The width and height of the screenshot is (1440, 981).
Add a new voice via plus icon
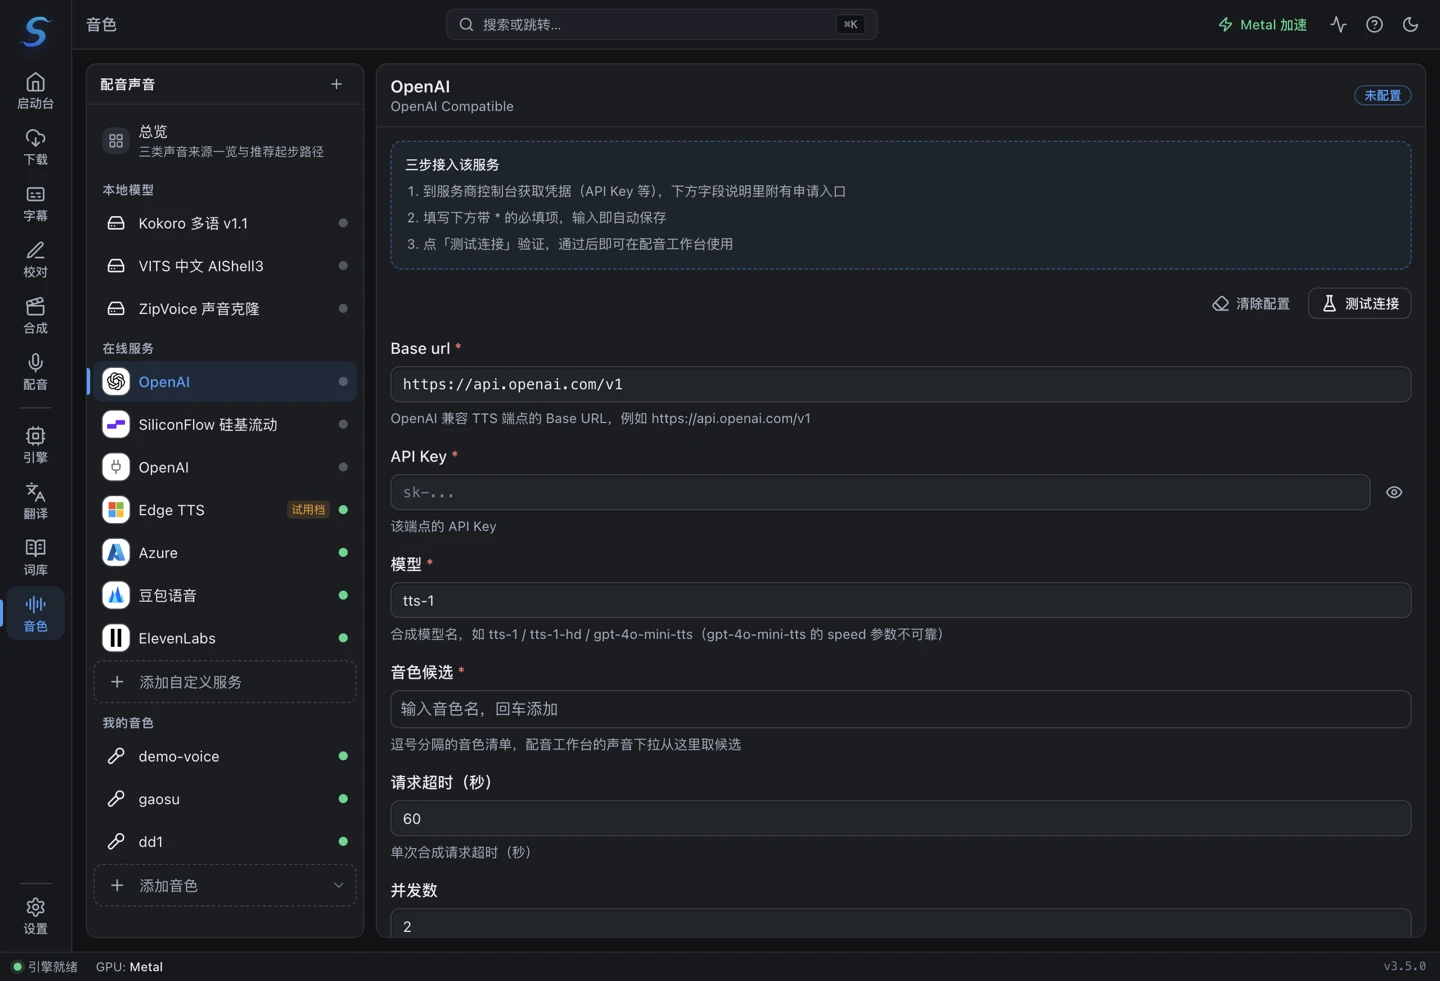(336, 84)
